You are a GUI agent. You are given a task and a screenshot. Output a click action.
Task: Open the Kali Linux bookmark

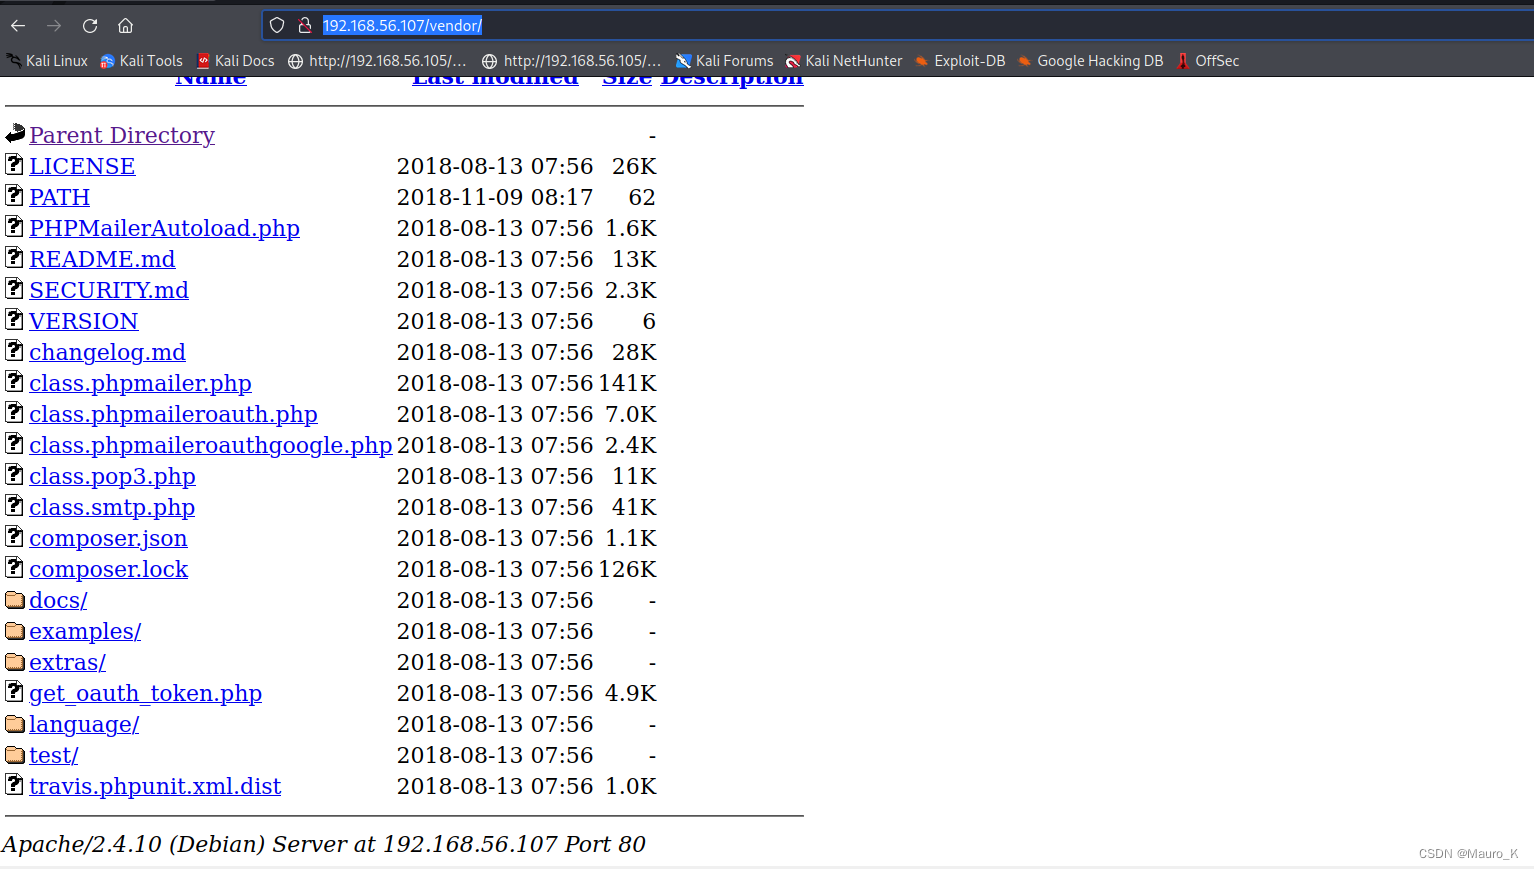tap(47, 61)
